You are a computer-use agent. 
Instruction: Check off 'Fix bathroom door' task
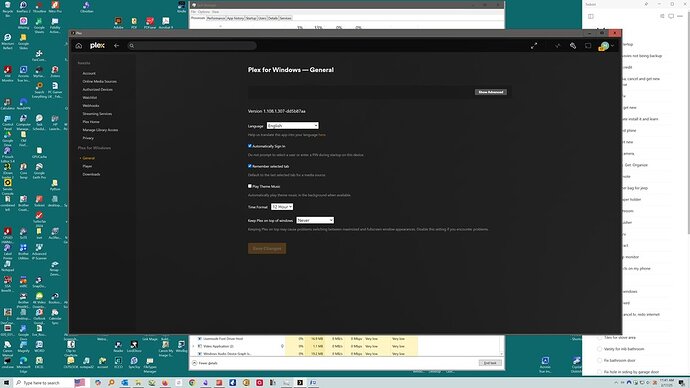pyautogui.click(x=599, y=360)
